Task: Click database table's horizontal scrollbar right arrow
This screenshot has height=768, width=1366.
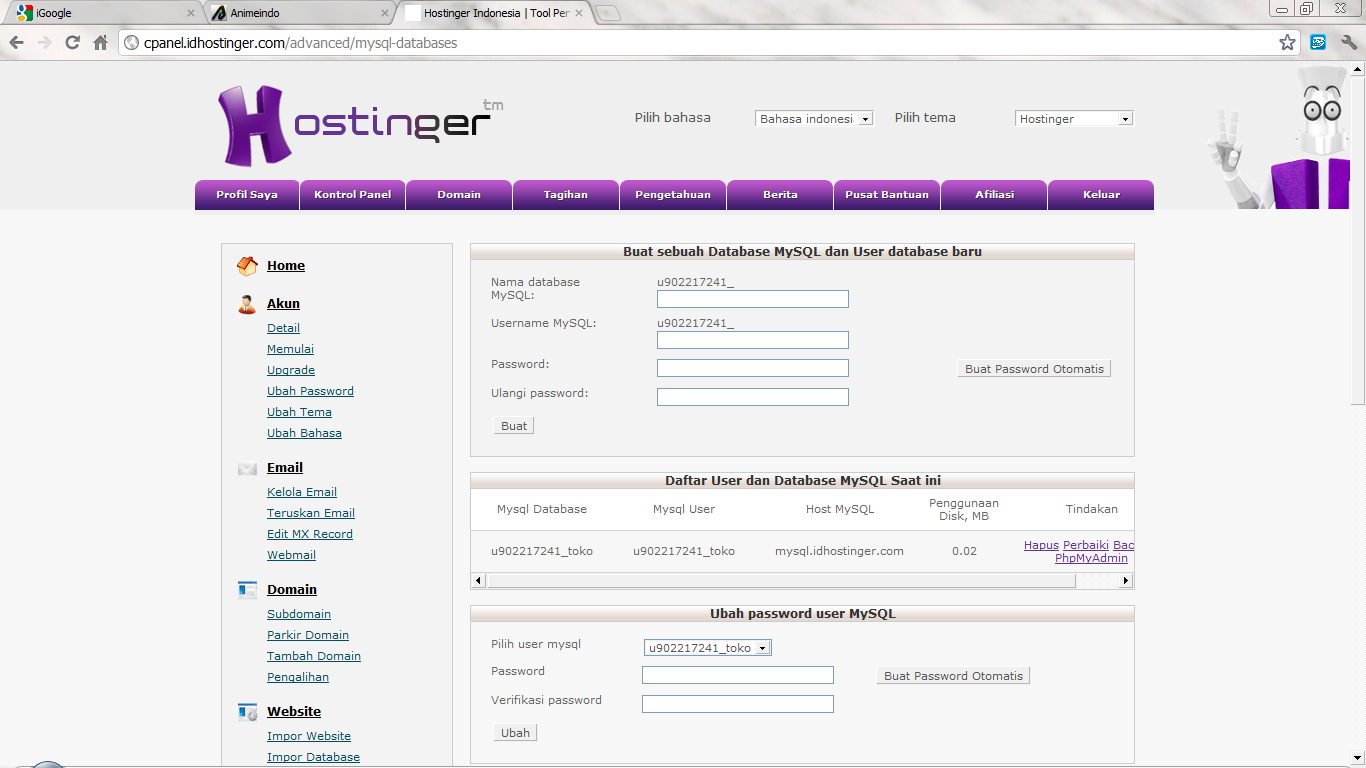Action: (1126, 580)
